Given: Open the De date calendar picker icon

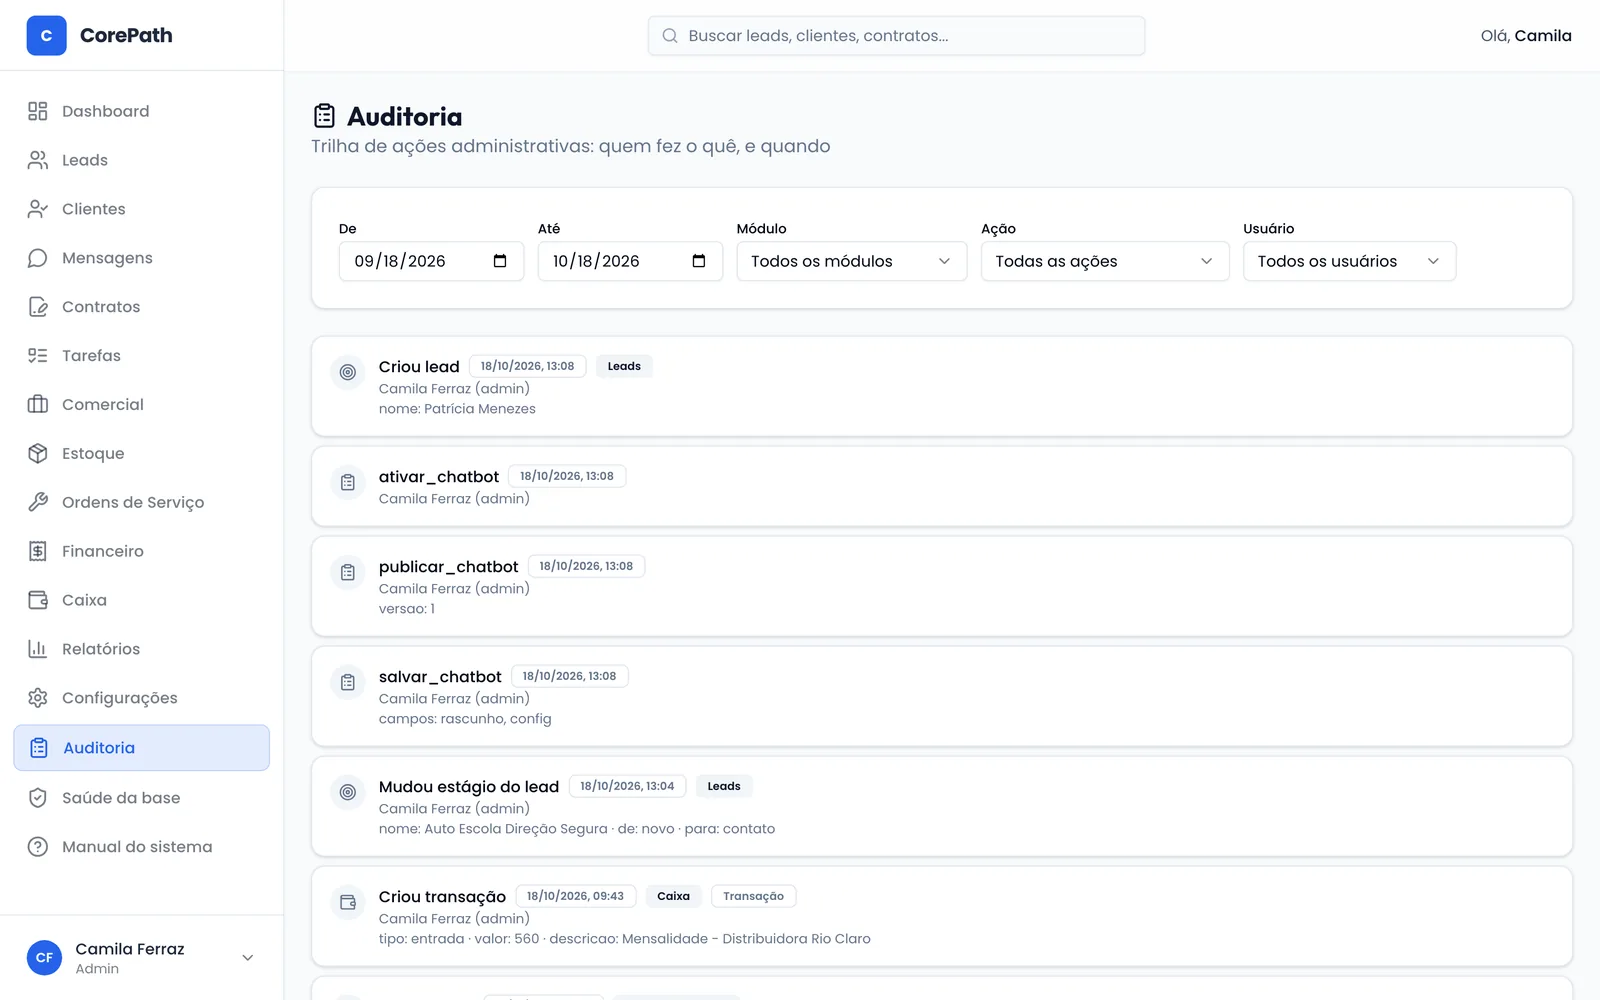Looking at the screenshot, I should (x=500, y=261).
